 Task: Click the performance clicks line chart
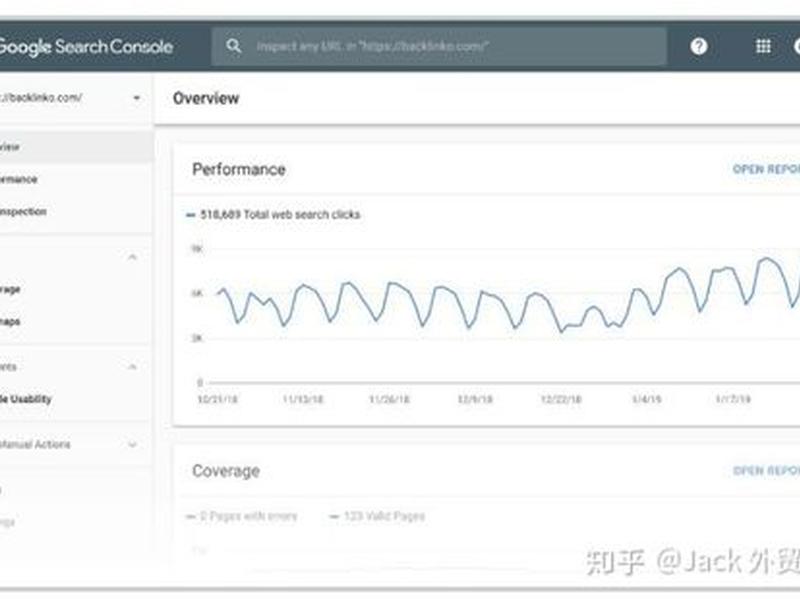pyautogui.click(x=508, y=296)
